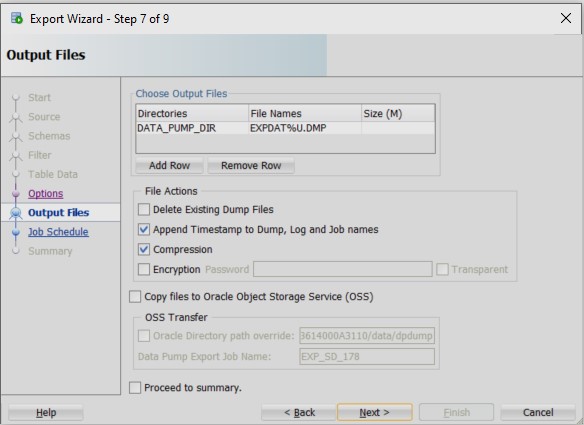The width and height of the screenshot is (584, 425).
Task: Disable the Compression checkbox
Action: pos(144,249)
